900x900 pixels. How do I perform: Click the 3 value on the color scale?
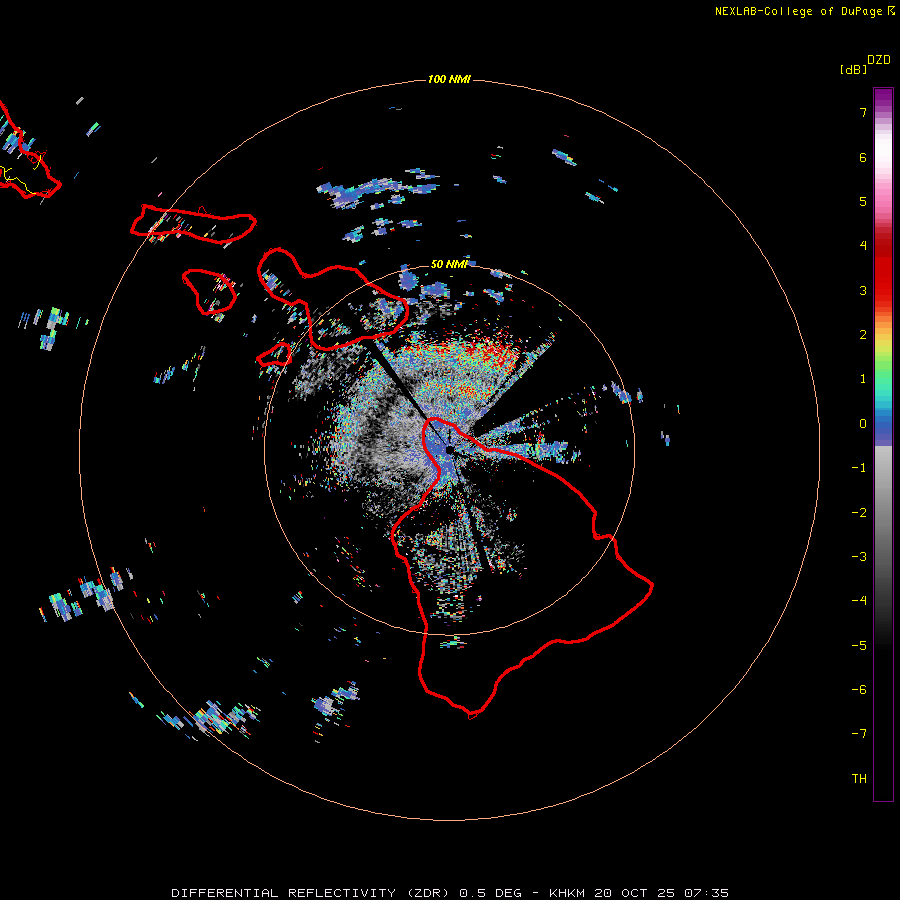pyautogui.click(x=863, y=290)
